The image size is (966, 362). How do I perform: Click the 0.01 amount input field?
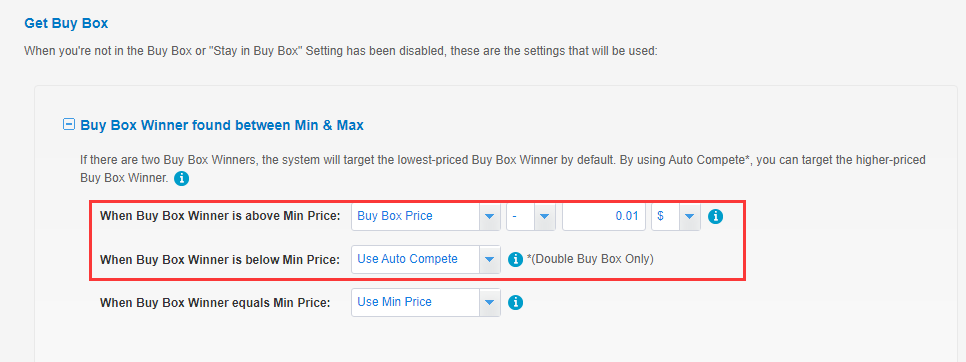point(604,217)
